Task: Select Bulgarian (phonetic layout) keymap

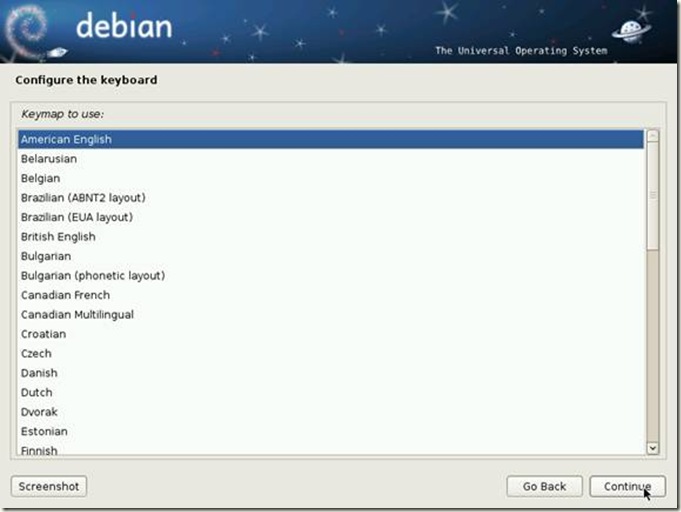Action: click(x=331, y=276)
